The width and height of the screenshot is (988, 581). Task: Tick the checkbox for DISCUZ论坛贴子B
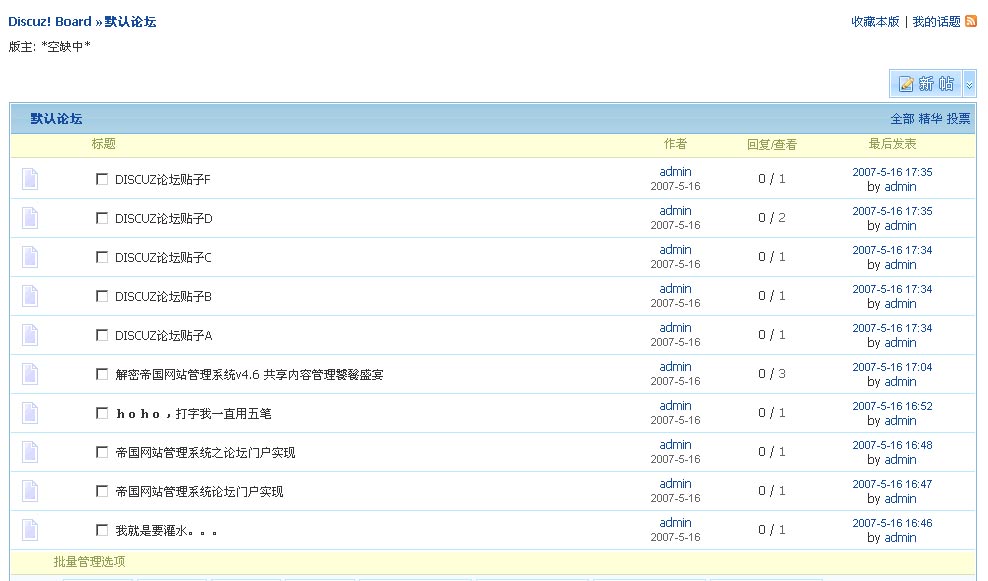[x=102, y=296]
